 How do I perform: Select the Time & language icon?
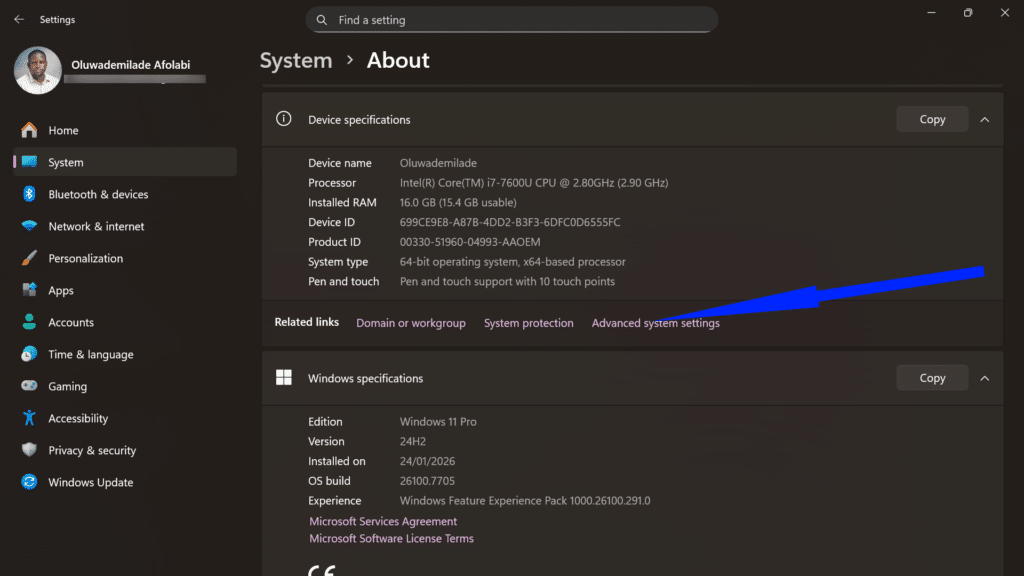30,354
